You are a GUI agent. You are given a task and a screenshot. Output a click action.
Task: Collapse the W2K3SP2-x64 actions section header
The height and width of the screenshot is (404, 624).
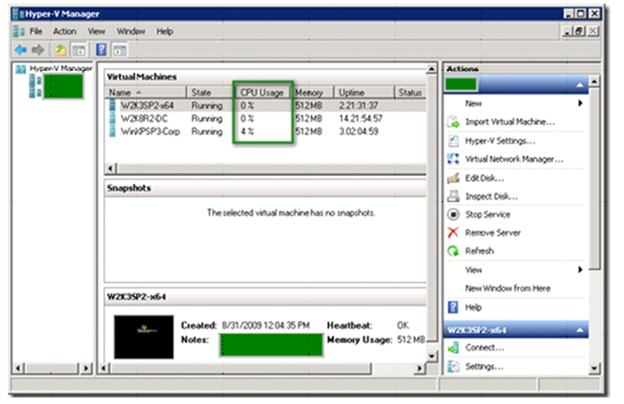(x=580, y=330)
